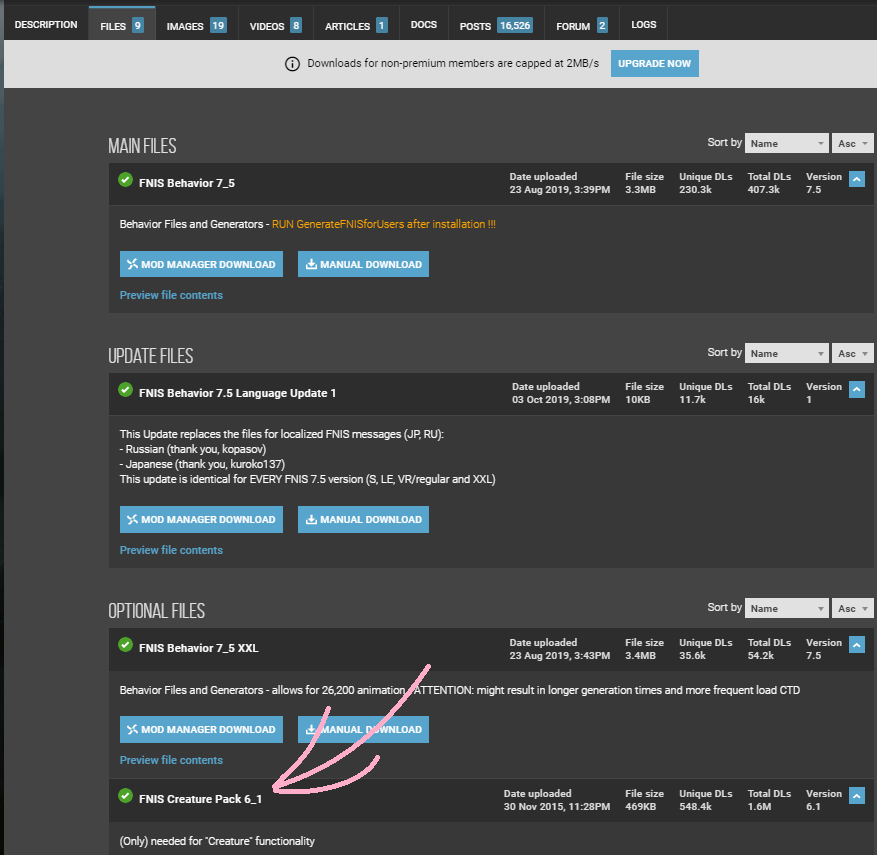Collapse the FNIS Behavior 7_5 XXL entry
877x855 pixels.
pos(856,646)
